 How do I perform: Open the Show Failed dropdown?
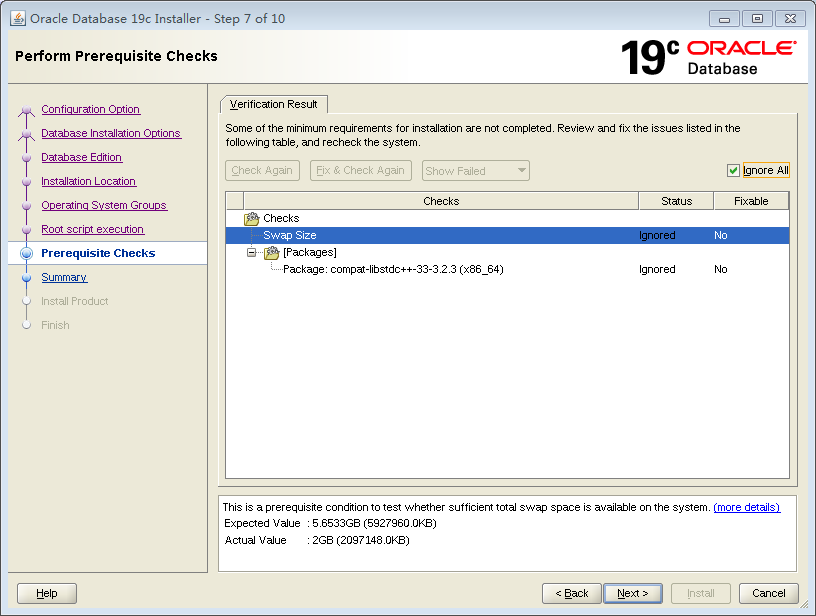(475, 171)
